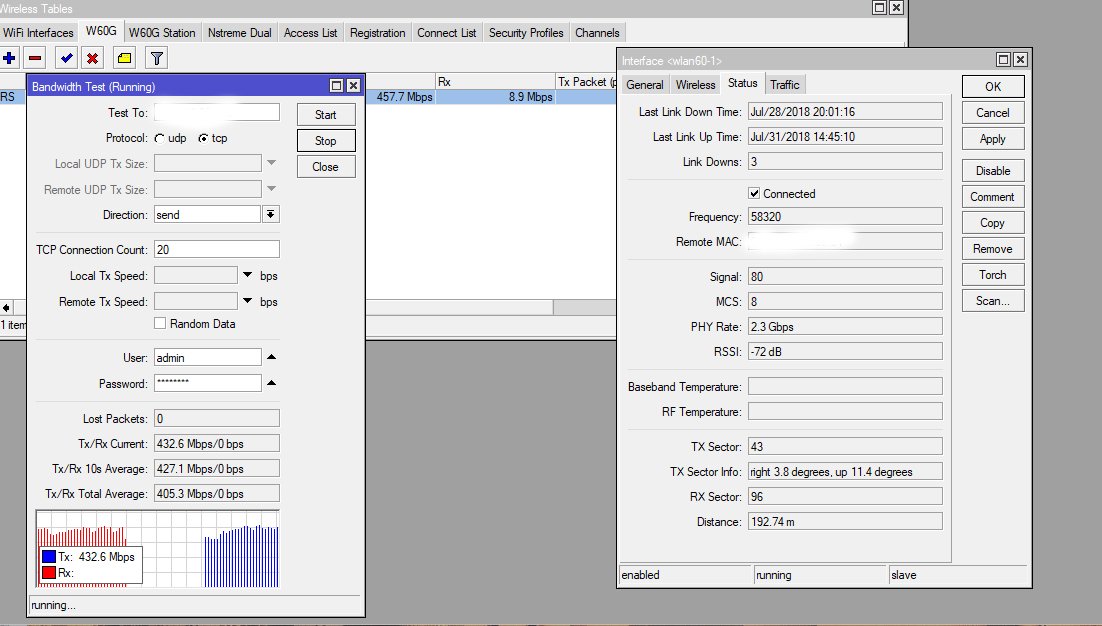Click the Frequency value 58320
The image size is (1102, 626).
[845, 216]
